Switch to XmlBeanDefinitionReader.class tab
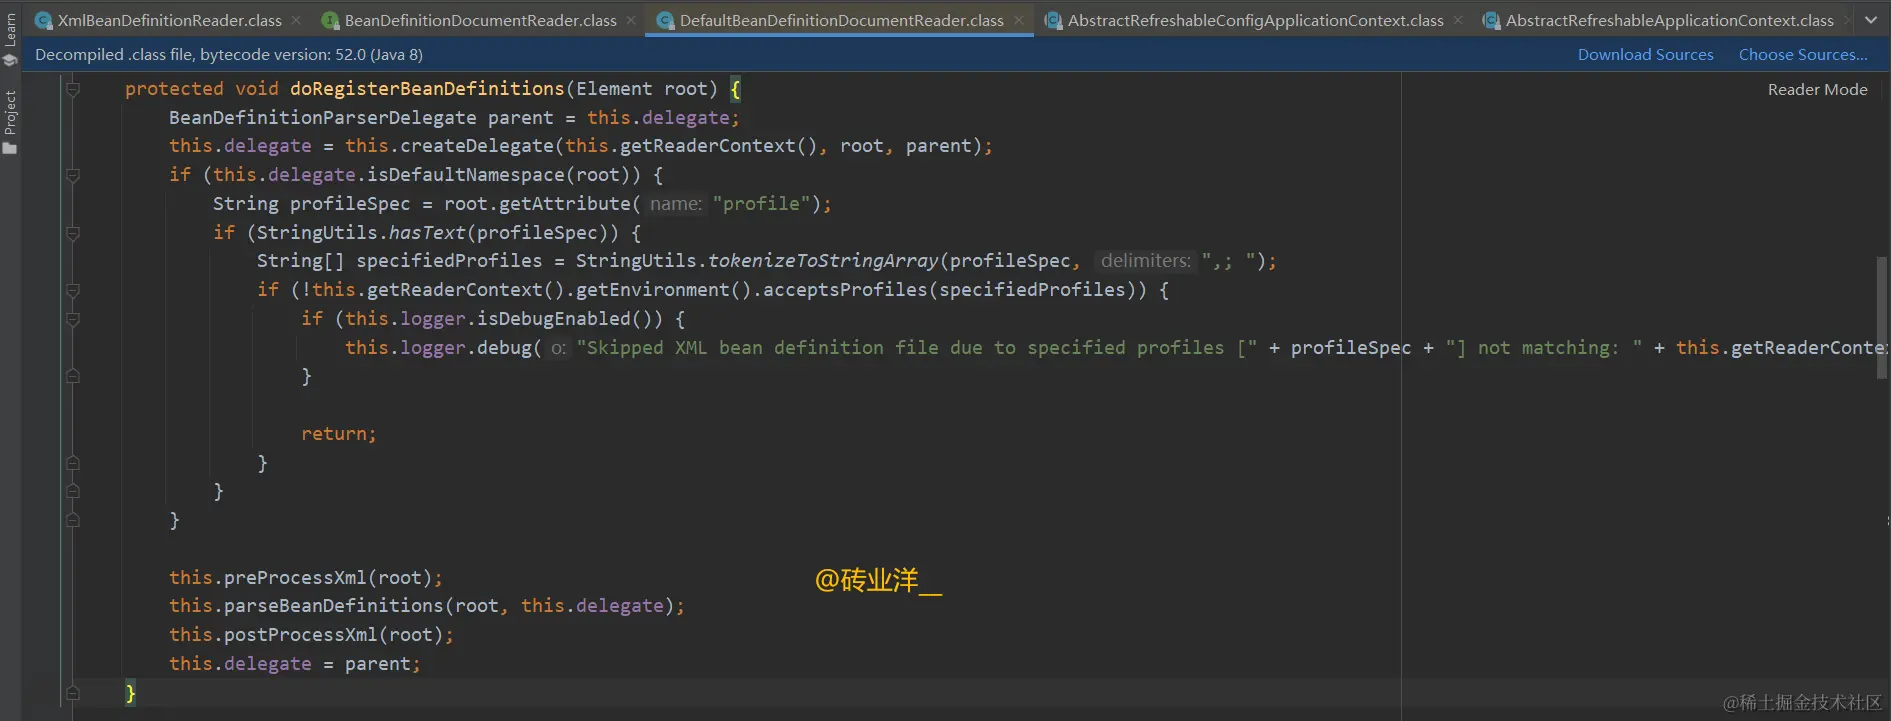 pyautogui.click(x=170, y=20)
